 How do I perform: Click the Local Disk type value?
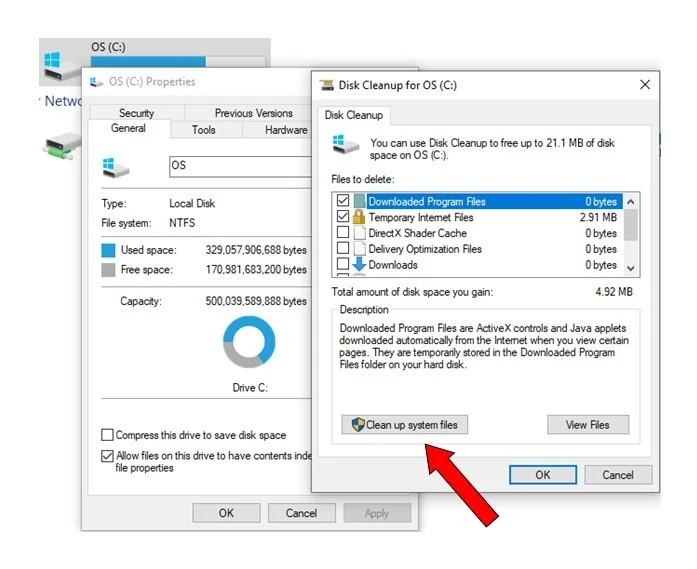[x=192, y=203]
